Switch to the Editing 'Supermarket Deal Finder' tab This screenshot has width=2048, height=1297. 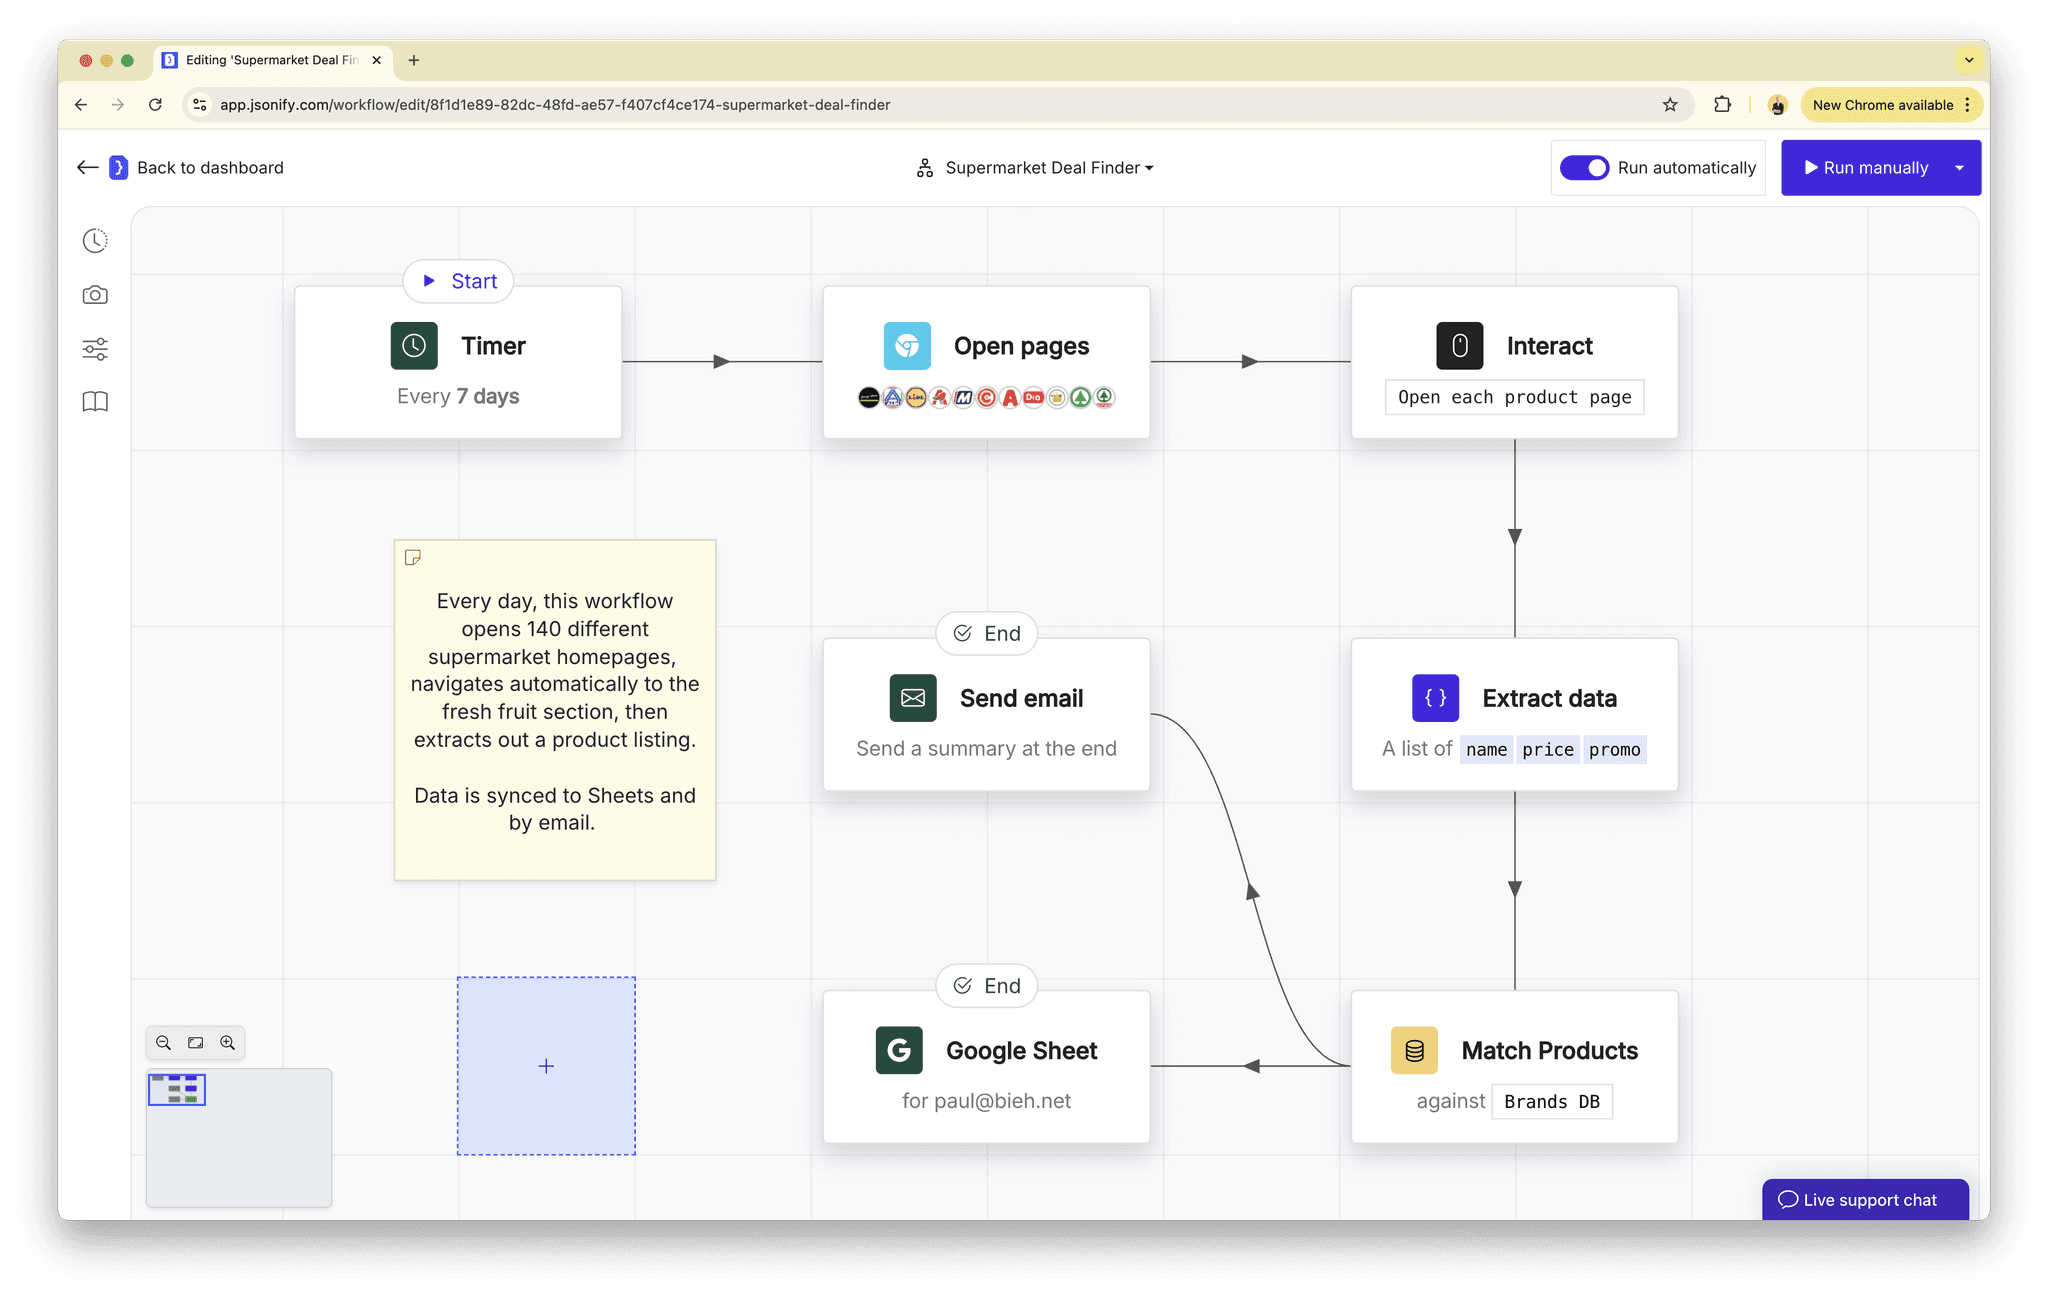[271, 60]
